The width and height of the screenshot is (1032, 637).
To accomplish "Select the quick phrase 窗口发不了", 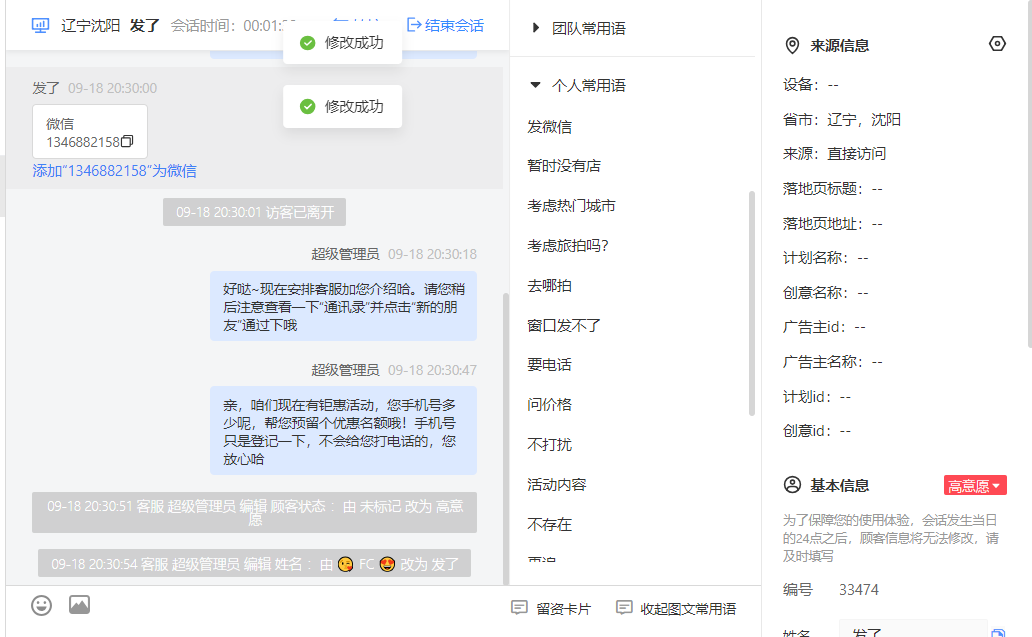I will pos(564,326).
